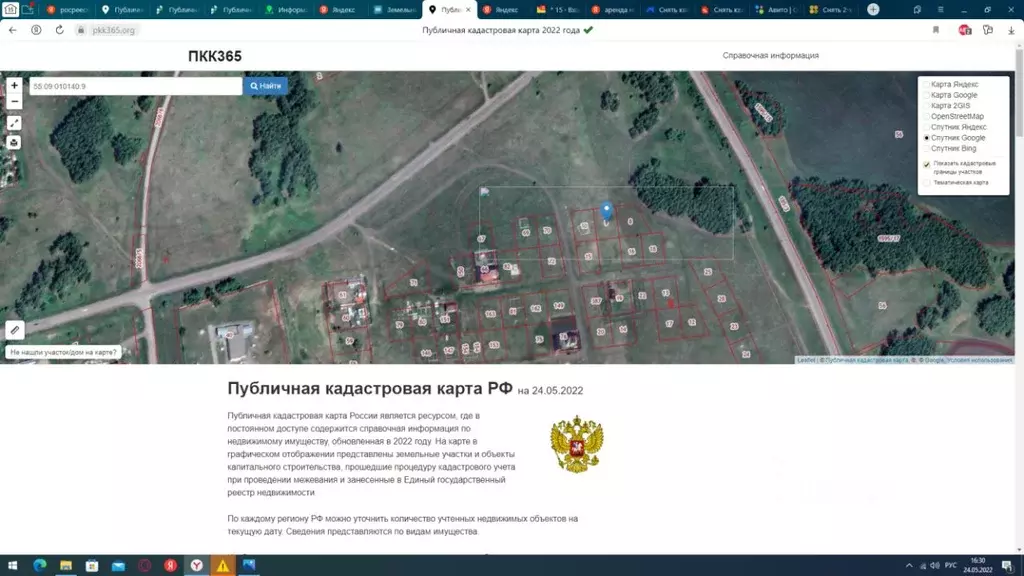The height and width of the screenshot is (576, 1024).
Task: Select Карта Яндекс map layer
Action: tap(926, 85)
